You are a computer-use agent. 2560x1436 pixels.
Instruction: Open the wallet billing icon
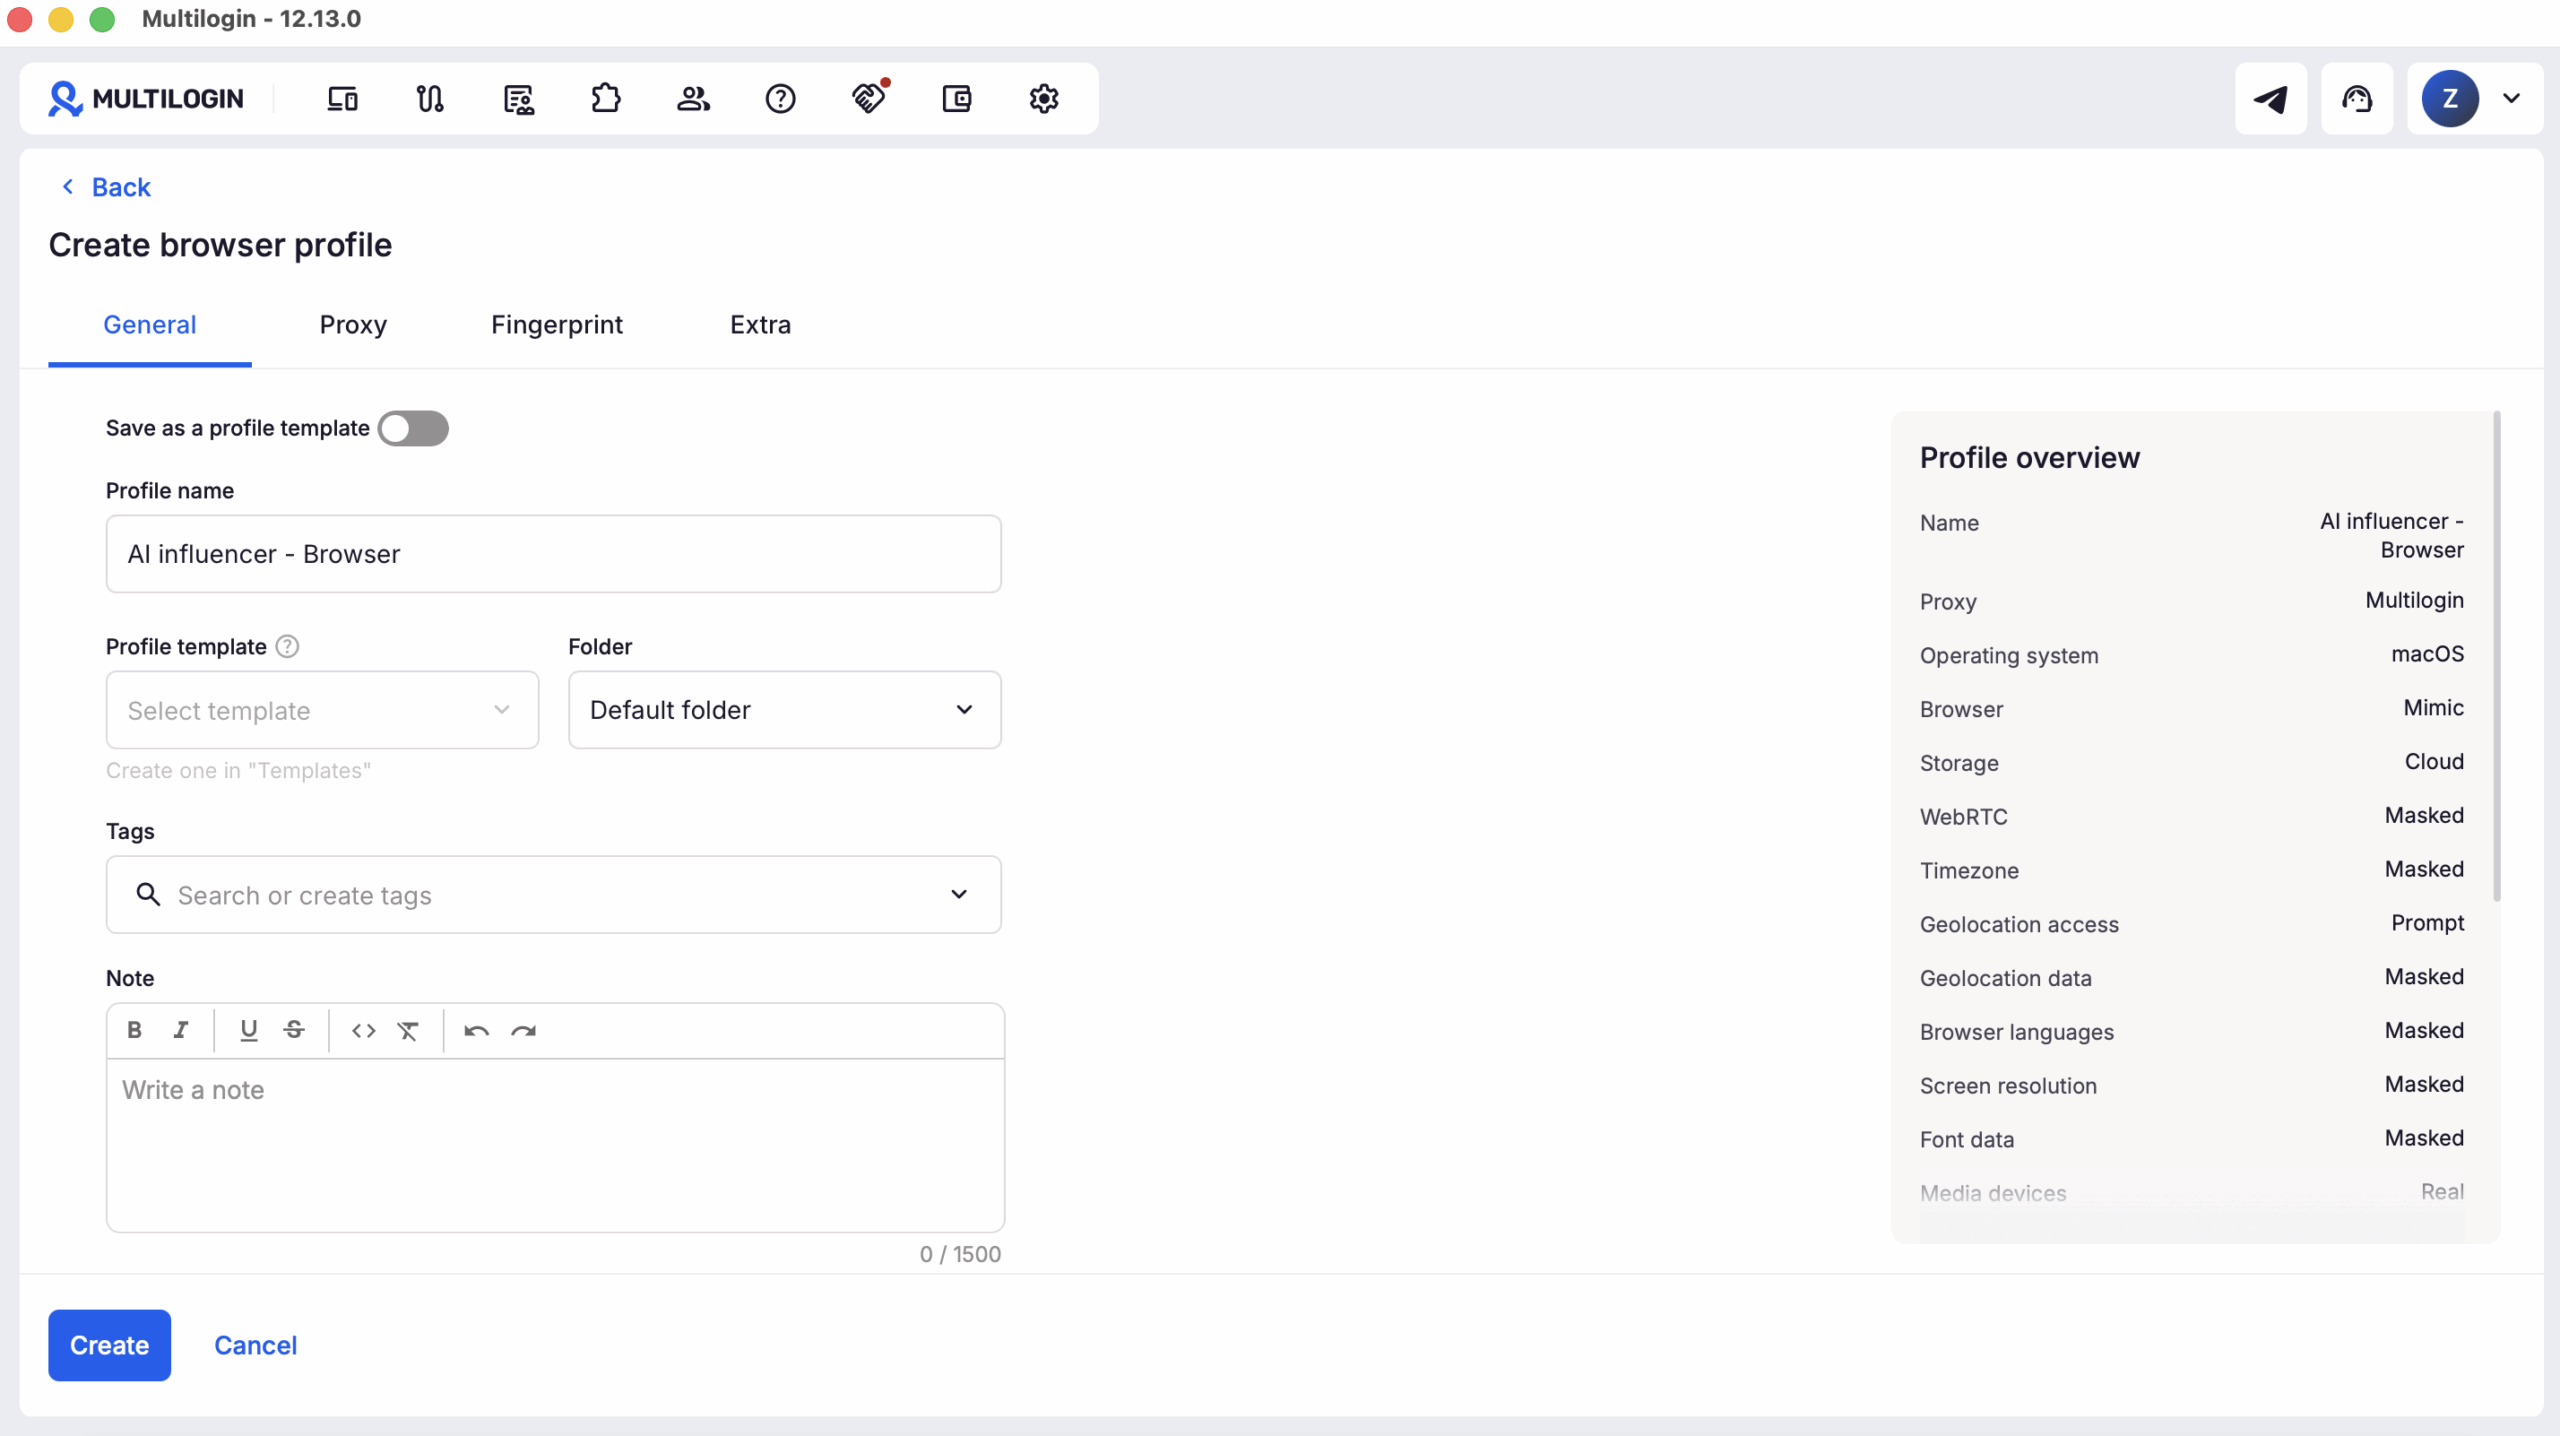[x=957, y=98]
